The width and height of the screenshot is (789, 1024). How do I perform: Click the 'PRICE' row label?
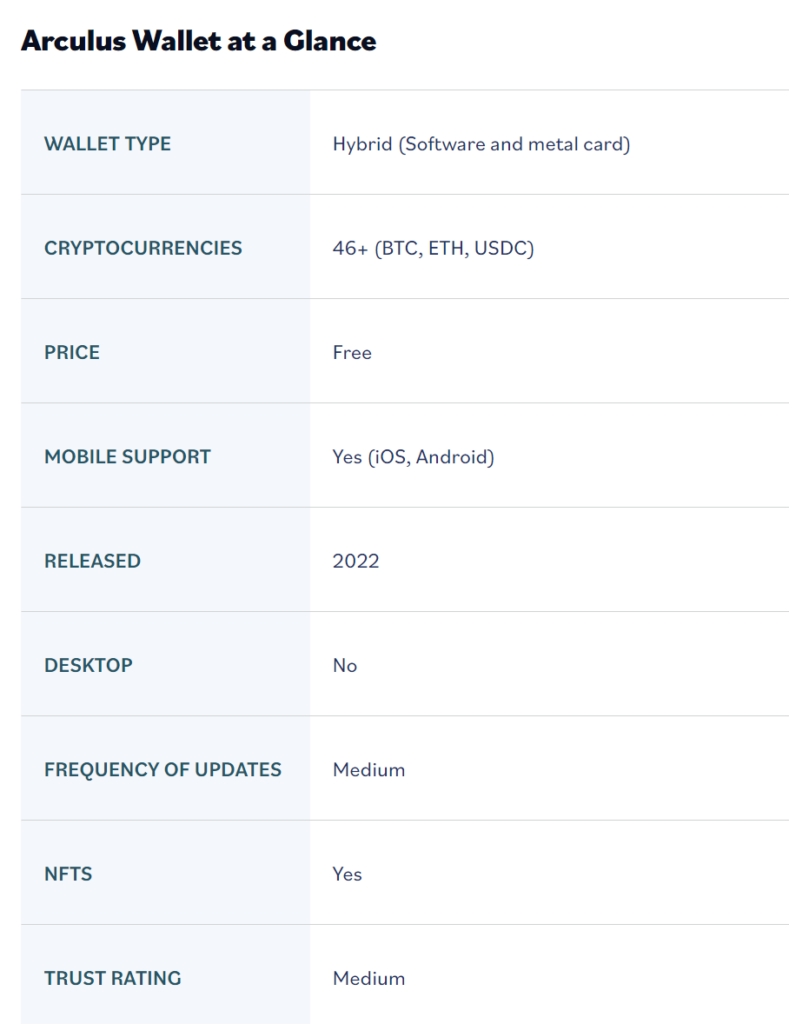(72, 352)
